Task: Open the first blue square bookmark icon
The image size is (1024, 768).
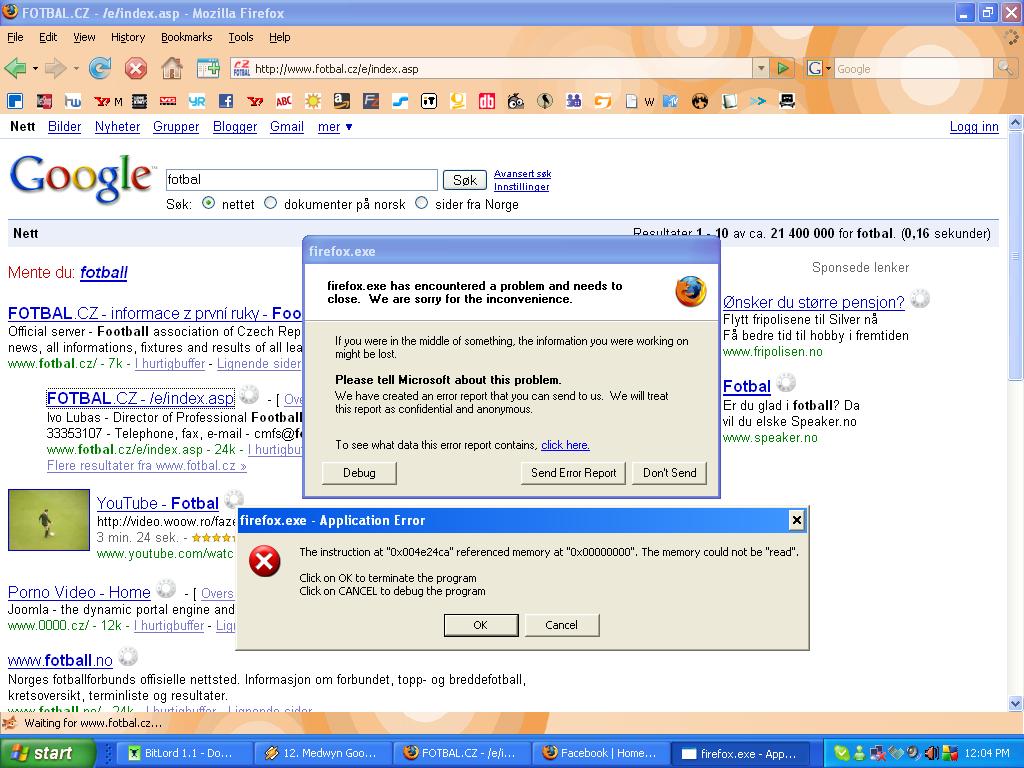Action: point(14,101)
